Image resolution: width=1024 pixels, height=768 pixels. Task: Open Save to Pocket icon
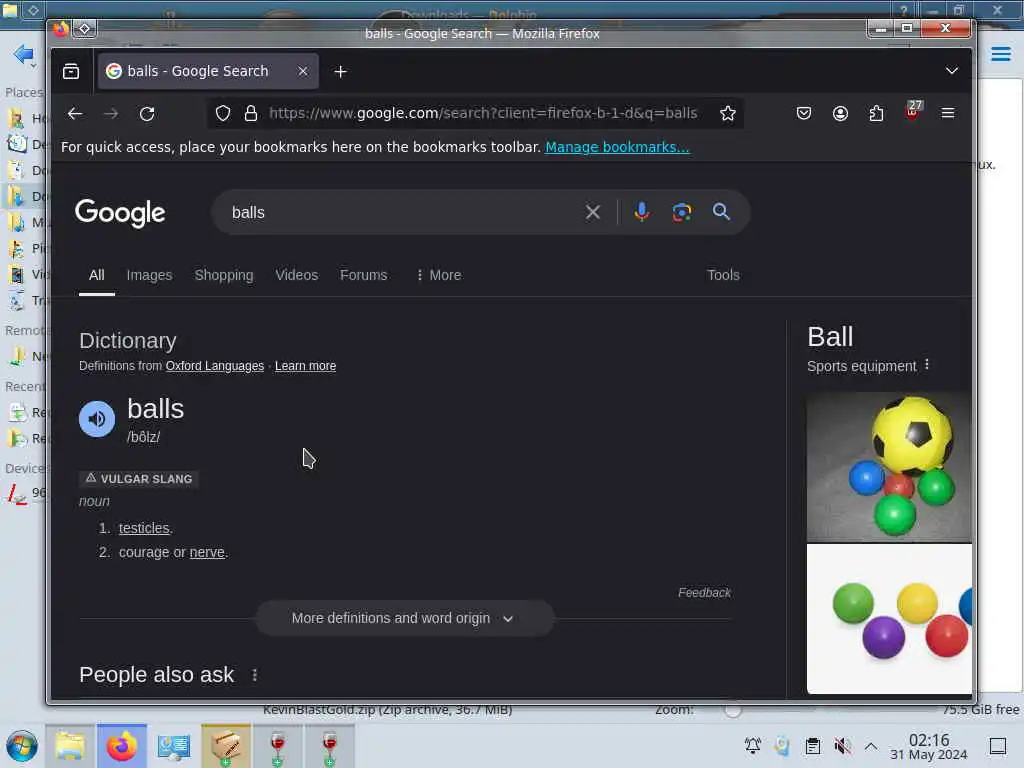(x=804, y=114)
